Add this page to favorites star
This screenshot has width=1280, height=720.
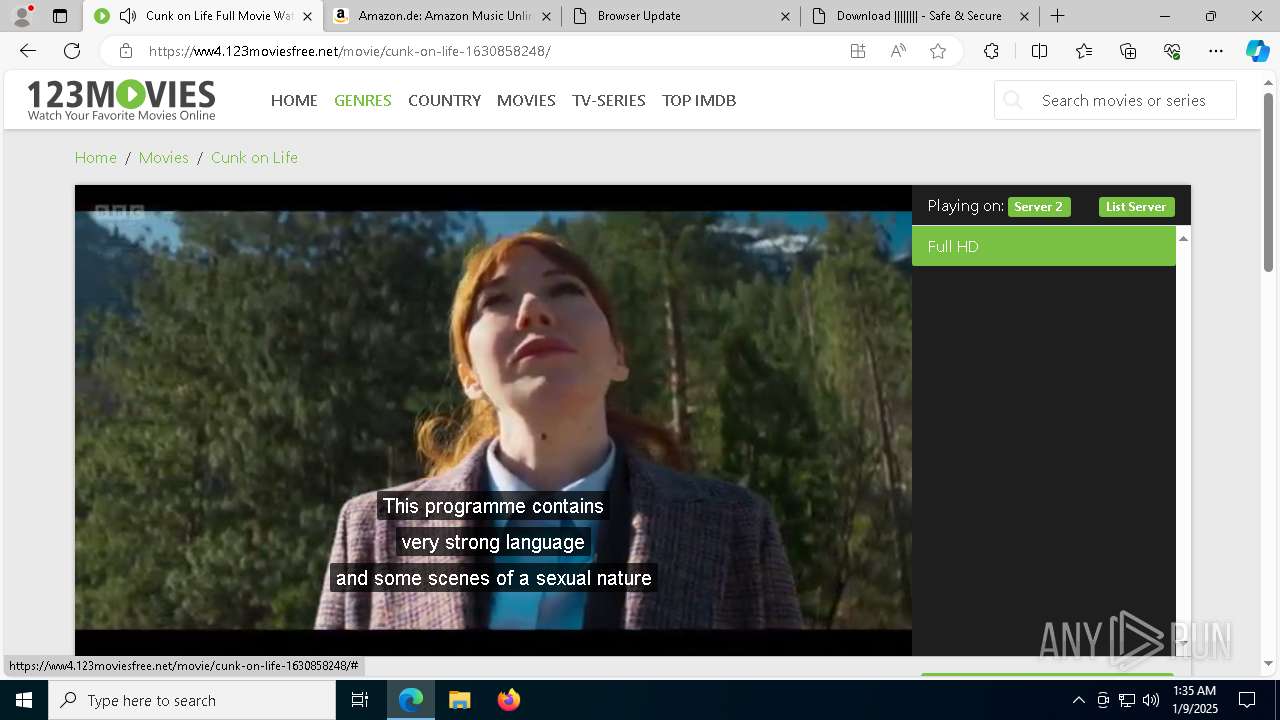pos(938,51)
